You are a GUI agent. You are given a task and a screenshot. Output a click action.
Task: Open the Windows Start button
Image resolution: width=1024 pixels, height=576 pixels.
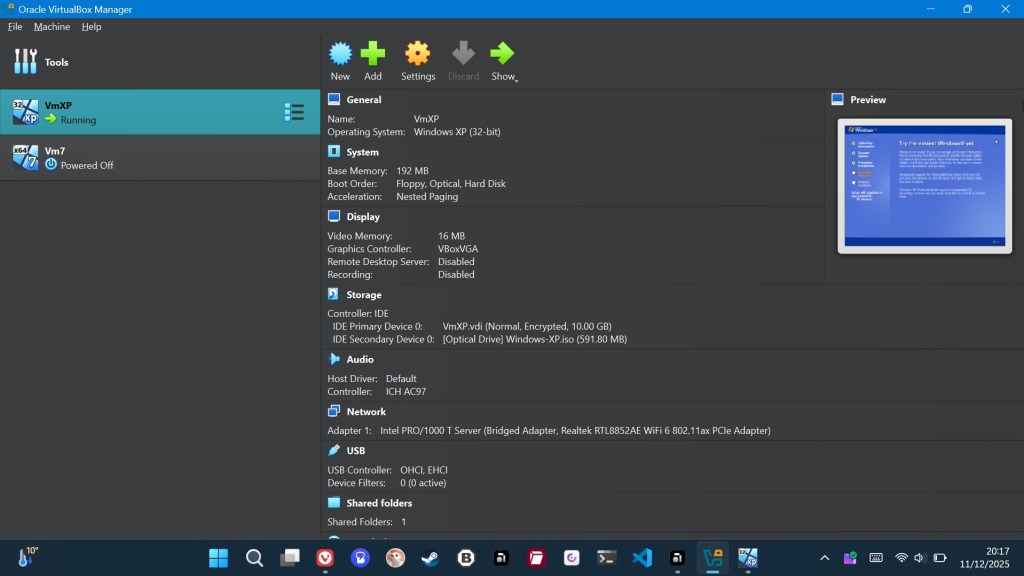point(218,558)
